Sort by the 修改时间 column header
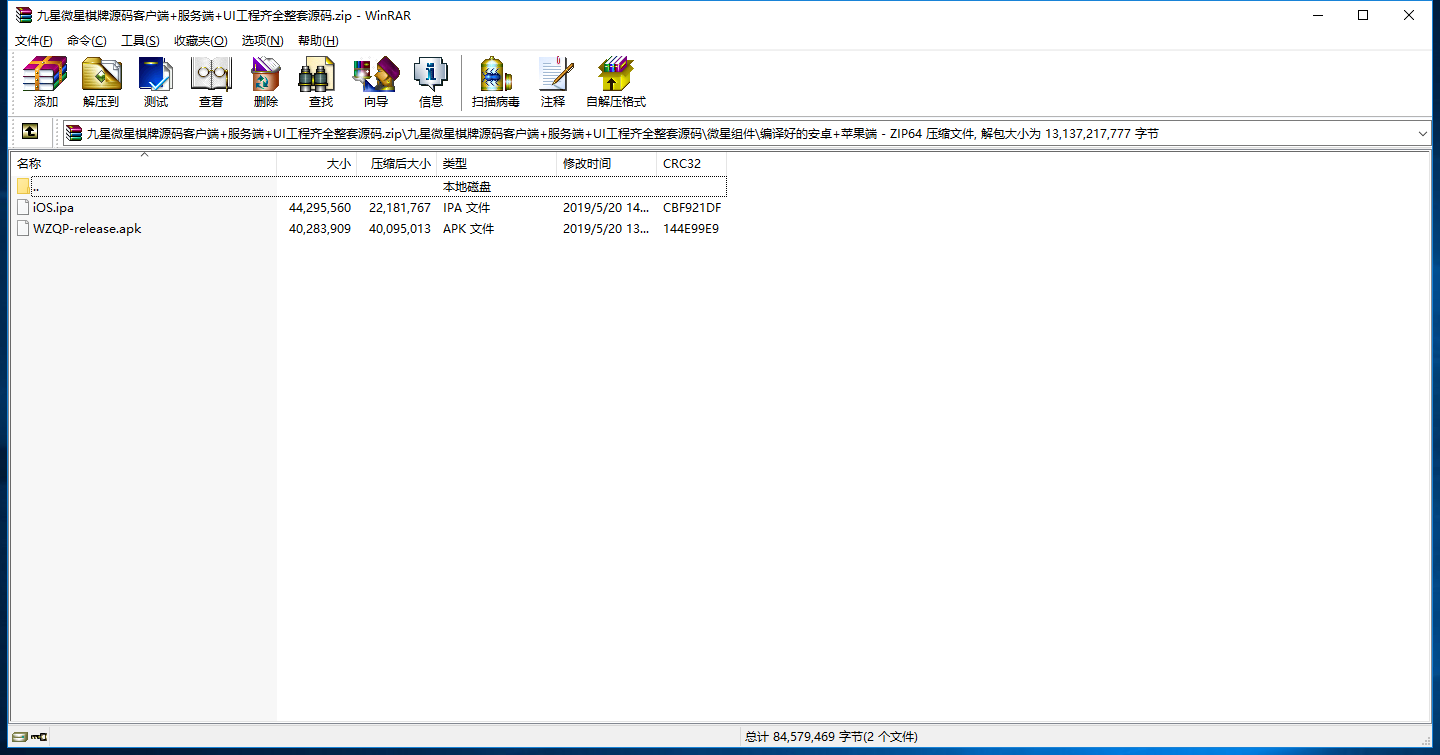This screenshot has height=755, width=1440. coord(607,163)
